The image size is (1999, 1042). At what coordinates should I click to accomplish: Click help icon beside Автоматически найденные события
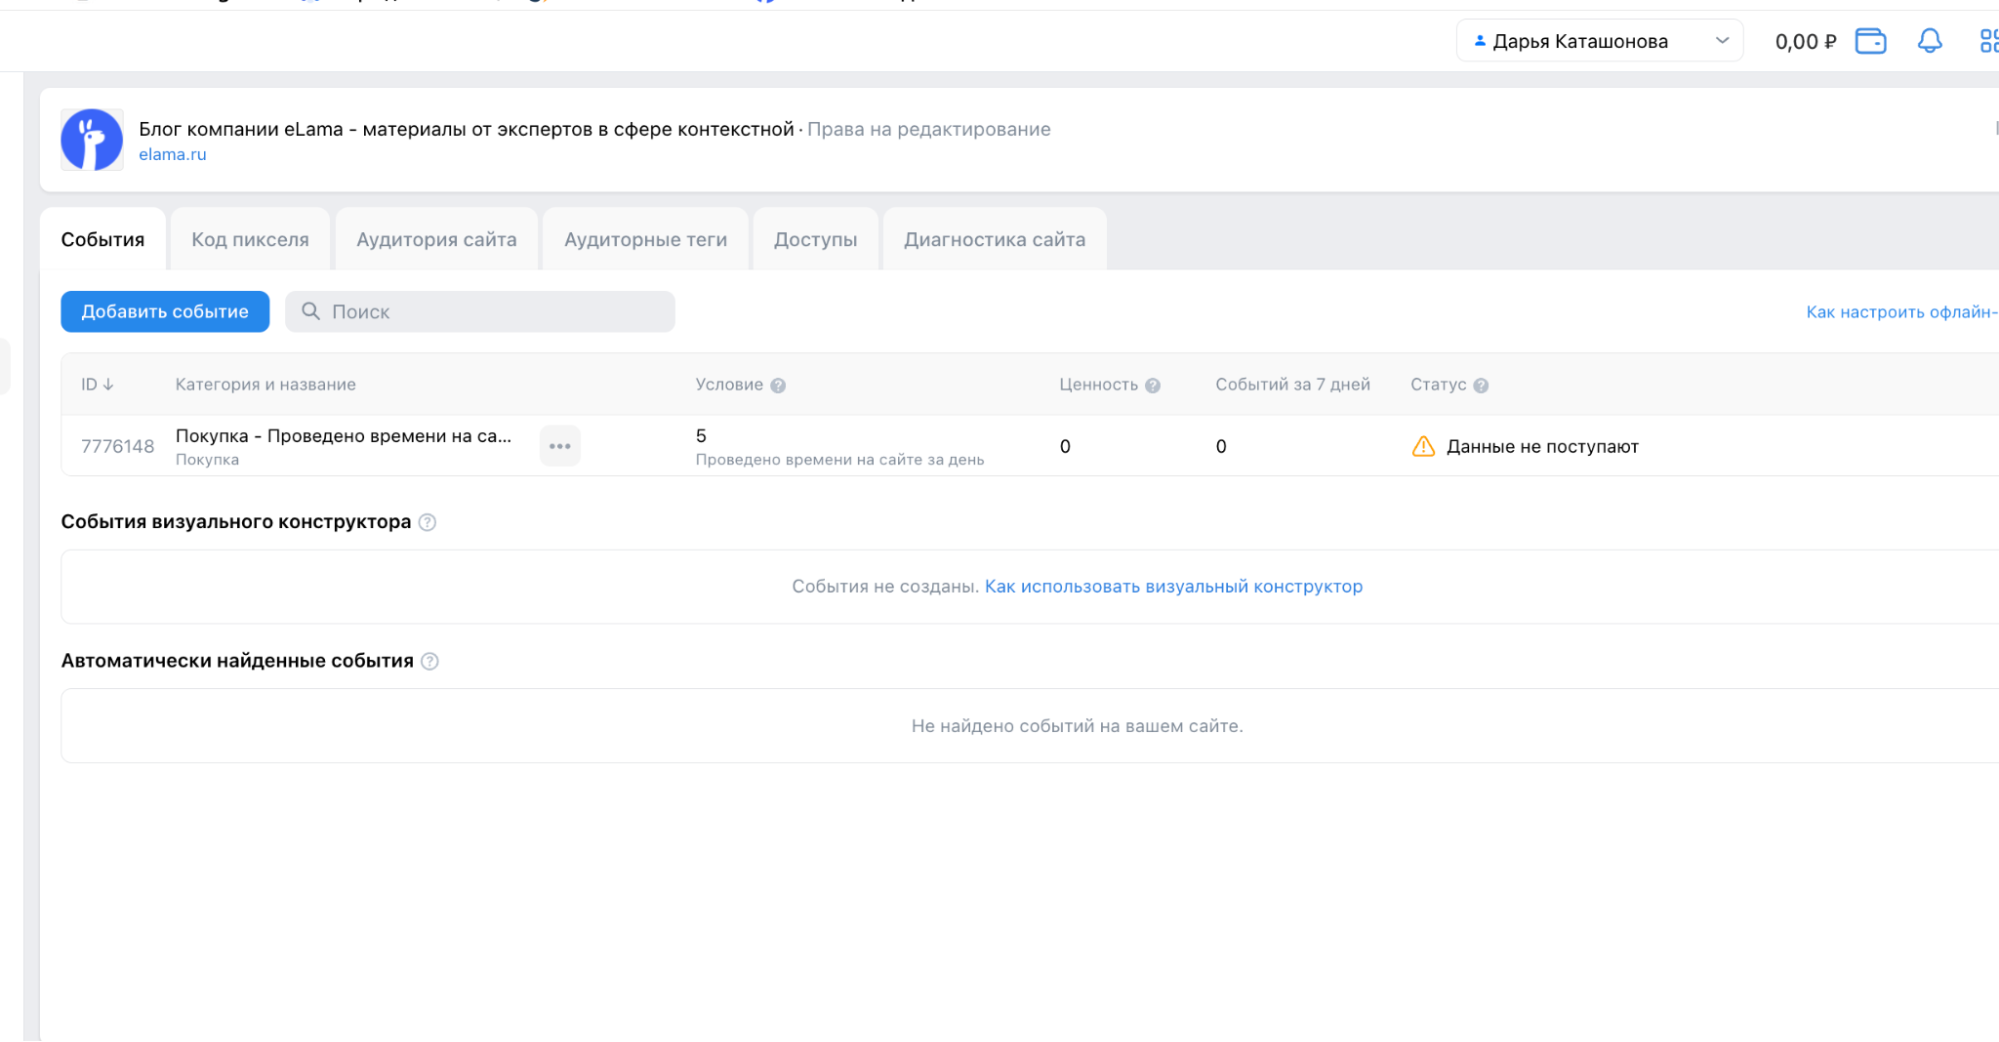click(430, 661)
